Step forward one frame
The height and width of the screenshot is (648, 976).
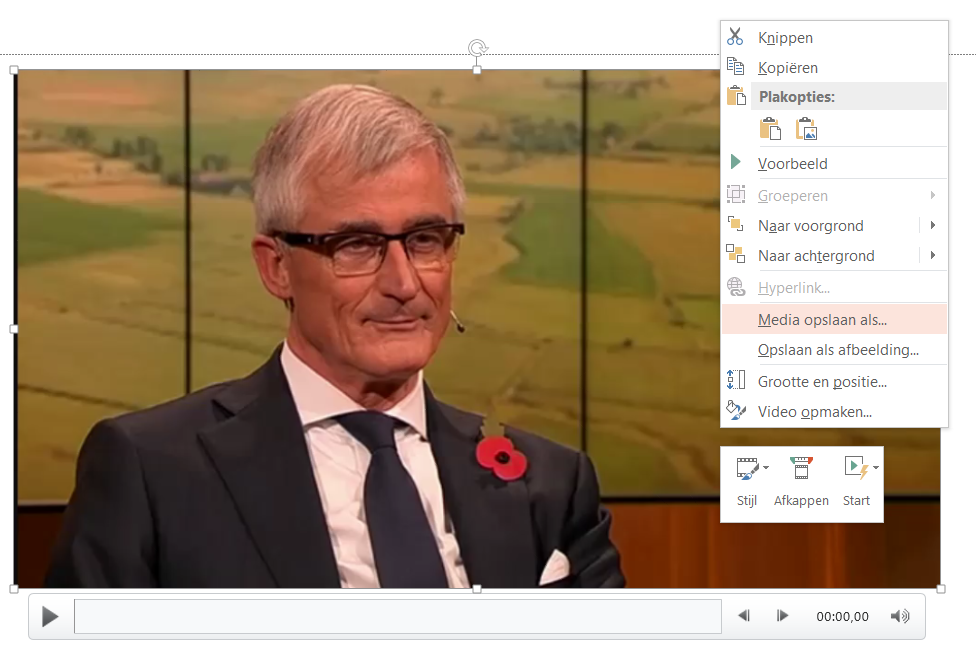(x=782, y=616)
